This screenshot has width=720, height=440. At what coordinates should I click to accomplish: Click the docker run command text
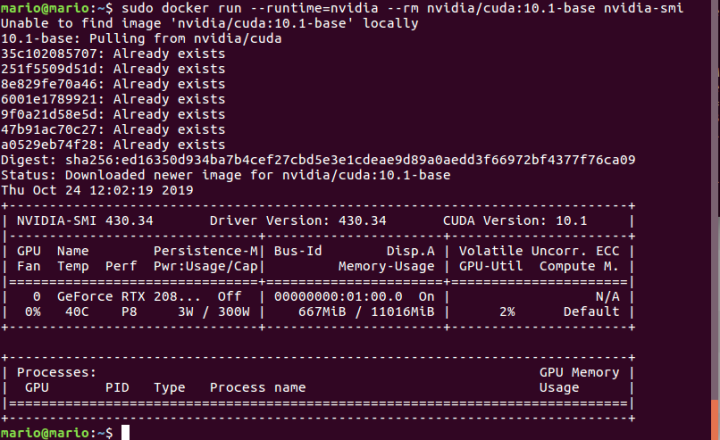click(402, 8)
